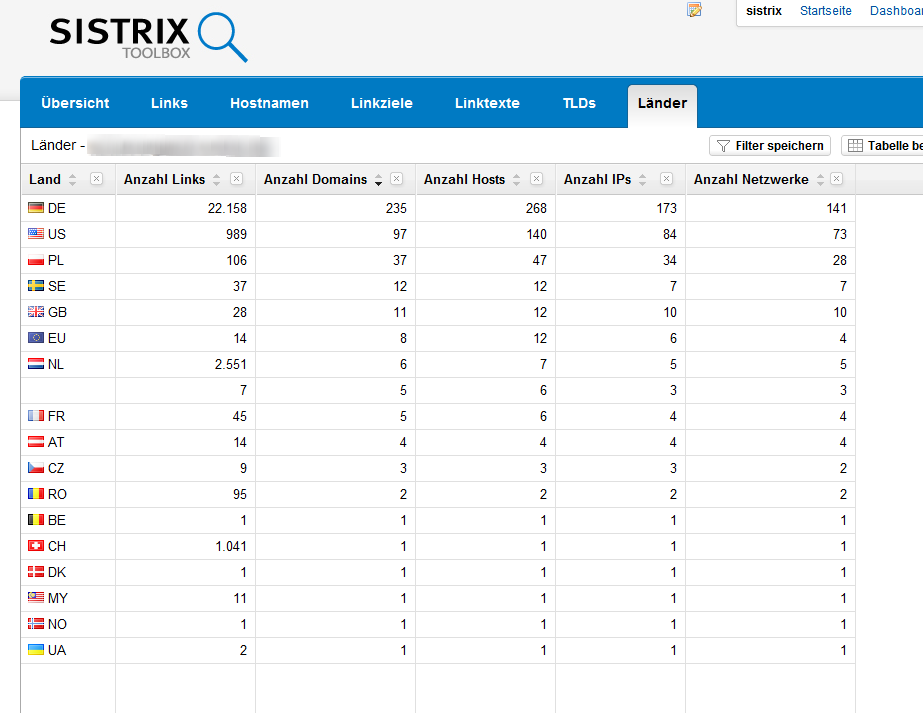923x713 pixels.
Task: Click the Swiss flag in CH row
Action: 36,546
